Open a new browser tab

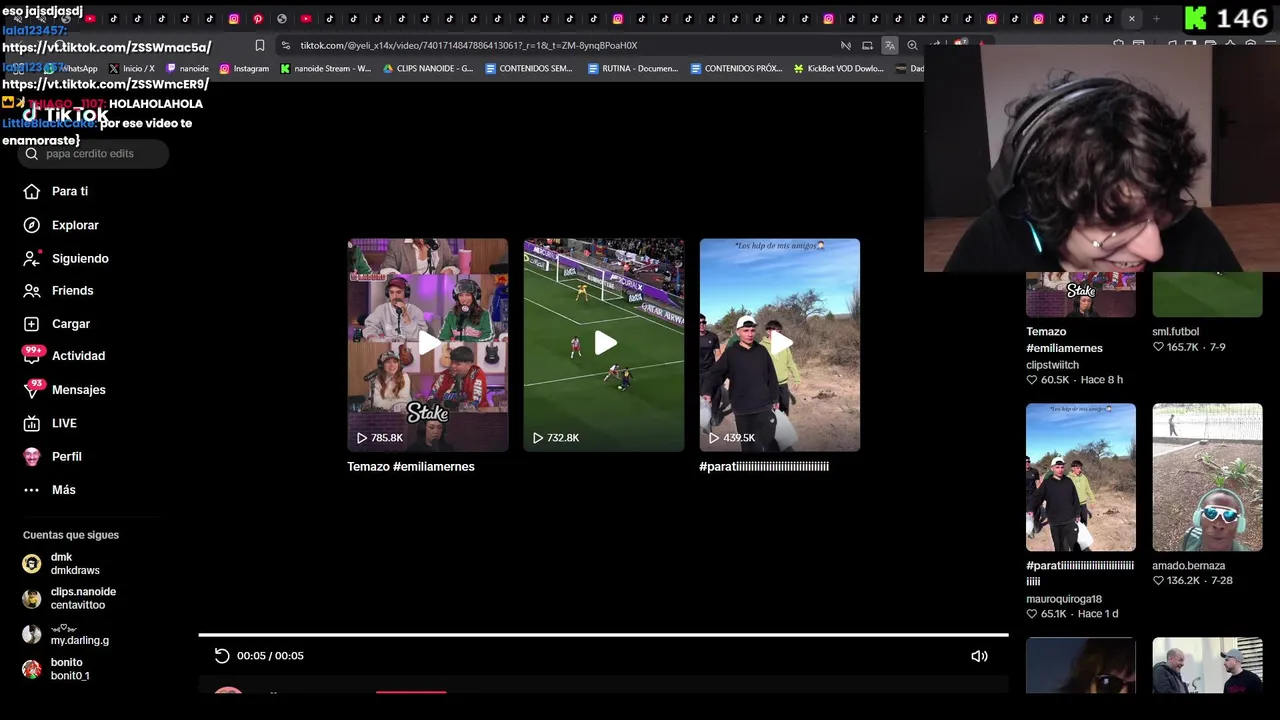click(1156, 19)
